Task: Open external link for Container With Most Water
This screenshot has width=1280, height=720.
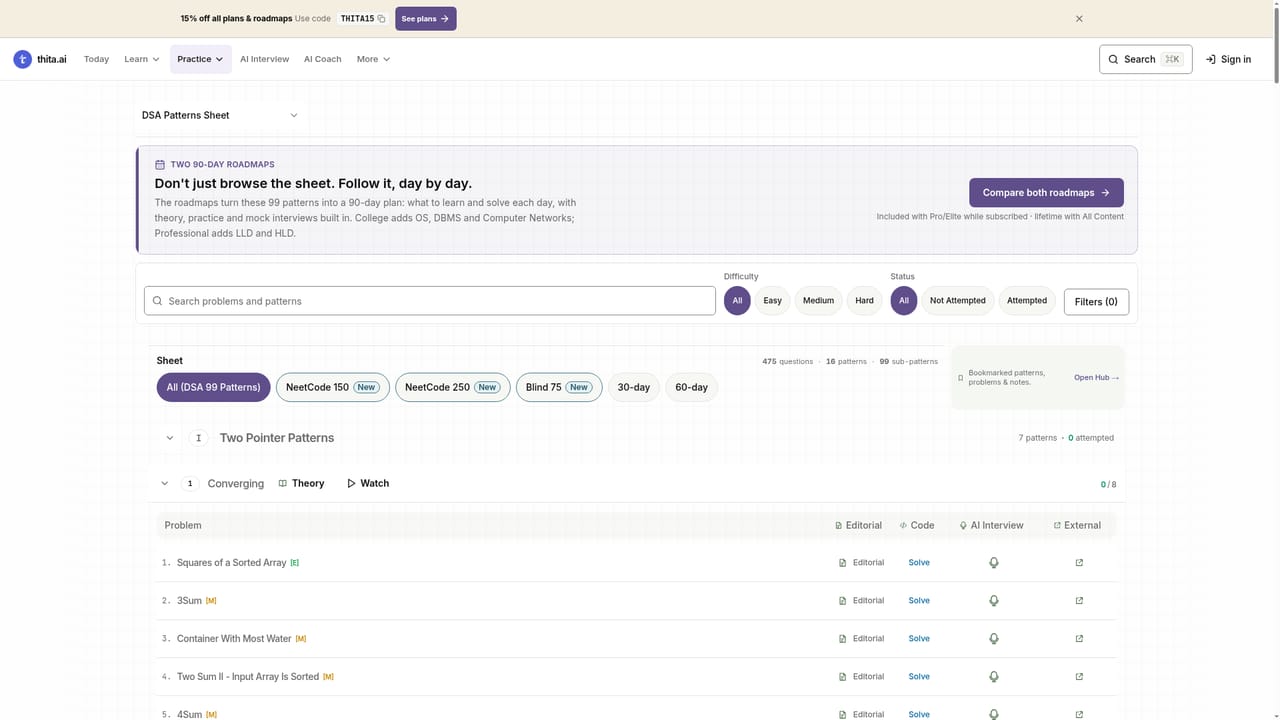Action: coord(1079,639)
